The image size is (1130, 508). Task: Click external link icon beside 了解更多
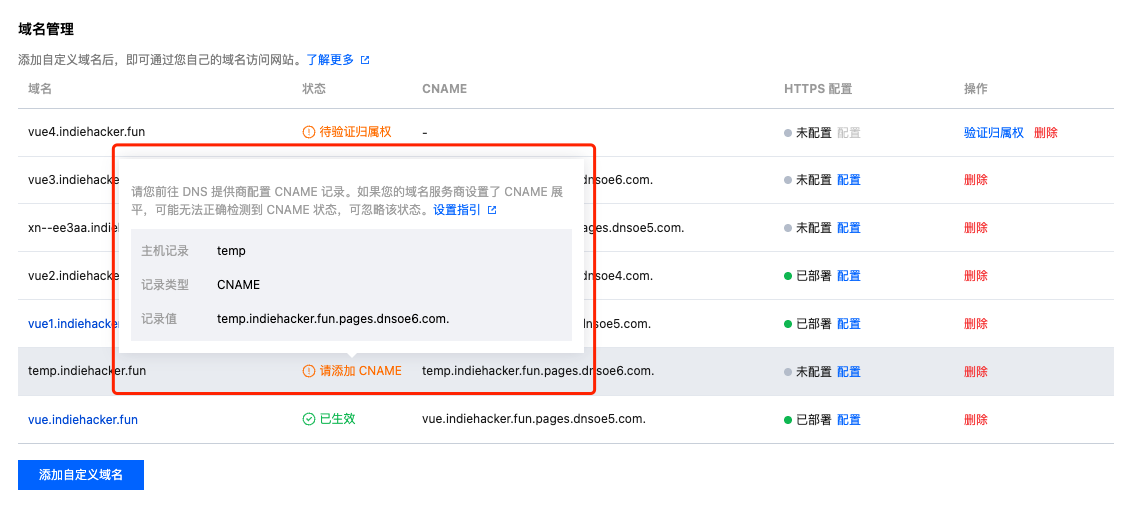(x=365, y=60)
